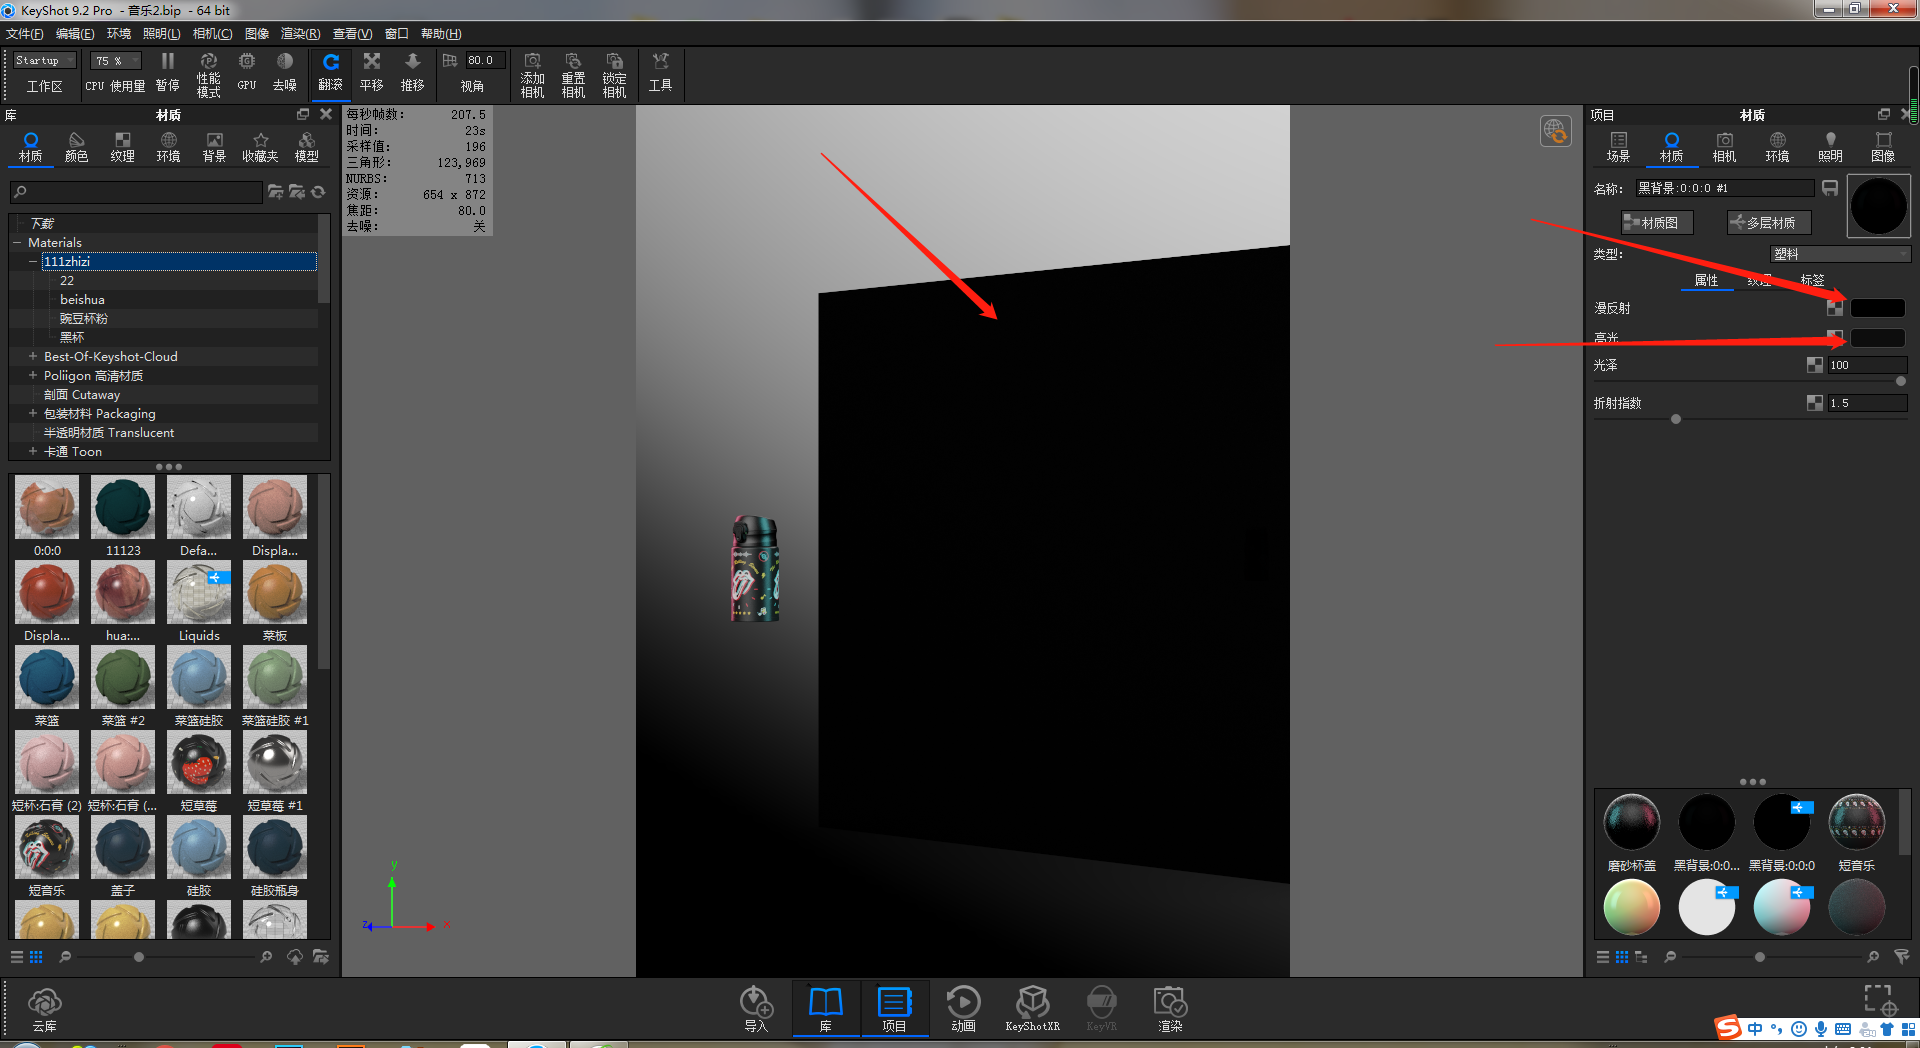
Task: Click the KeyShotXR icon in the bottom dock
Action: (1032, 1005)
